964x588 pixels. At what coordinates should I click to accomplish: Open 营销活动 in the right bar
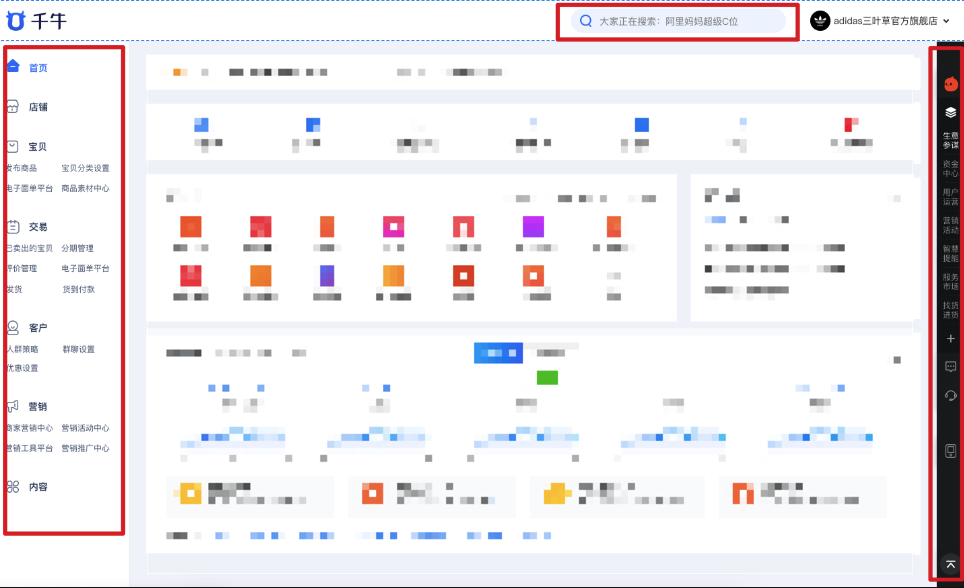(950, 225)
